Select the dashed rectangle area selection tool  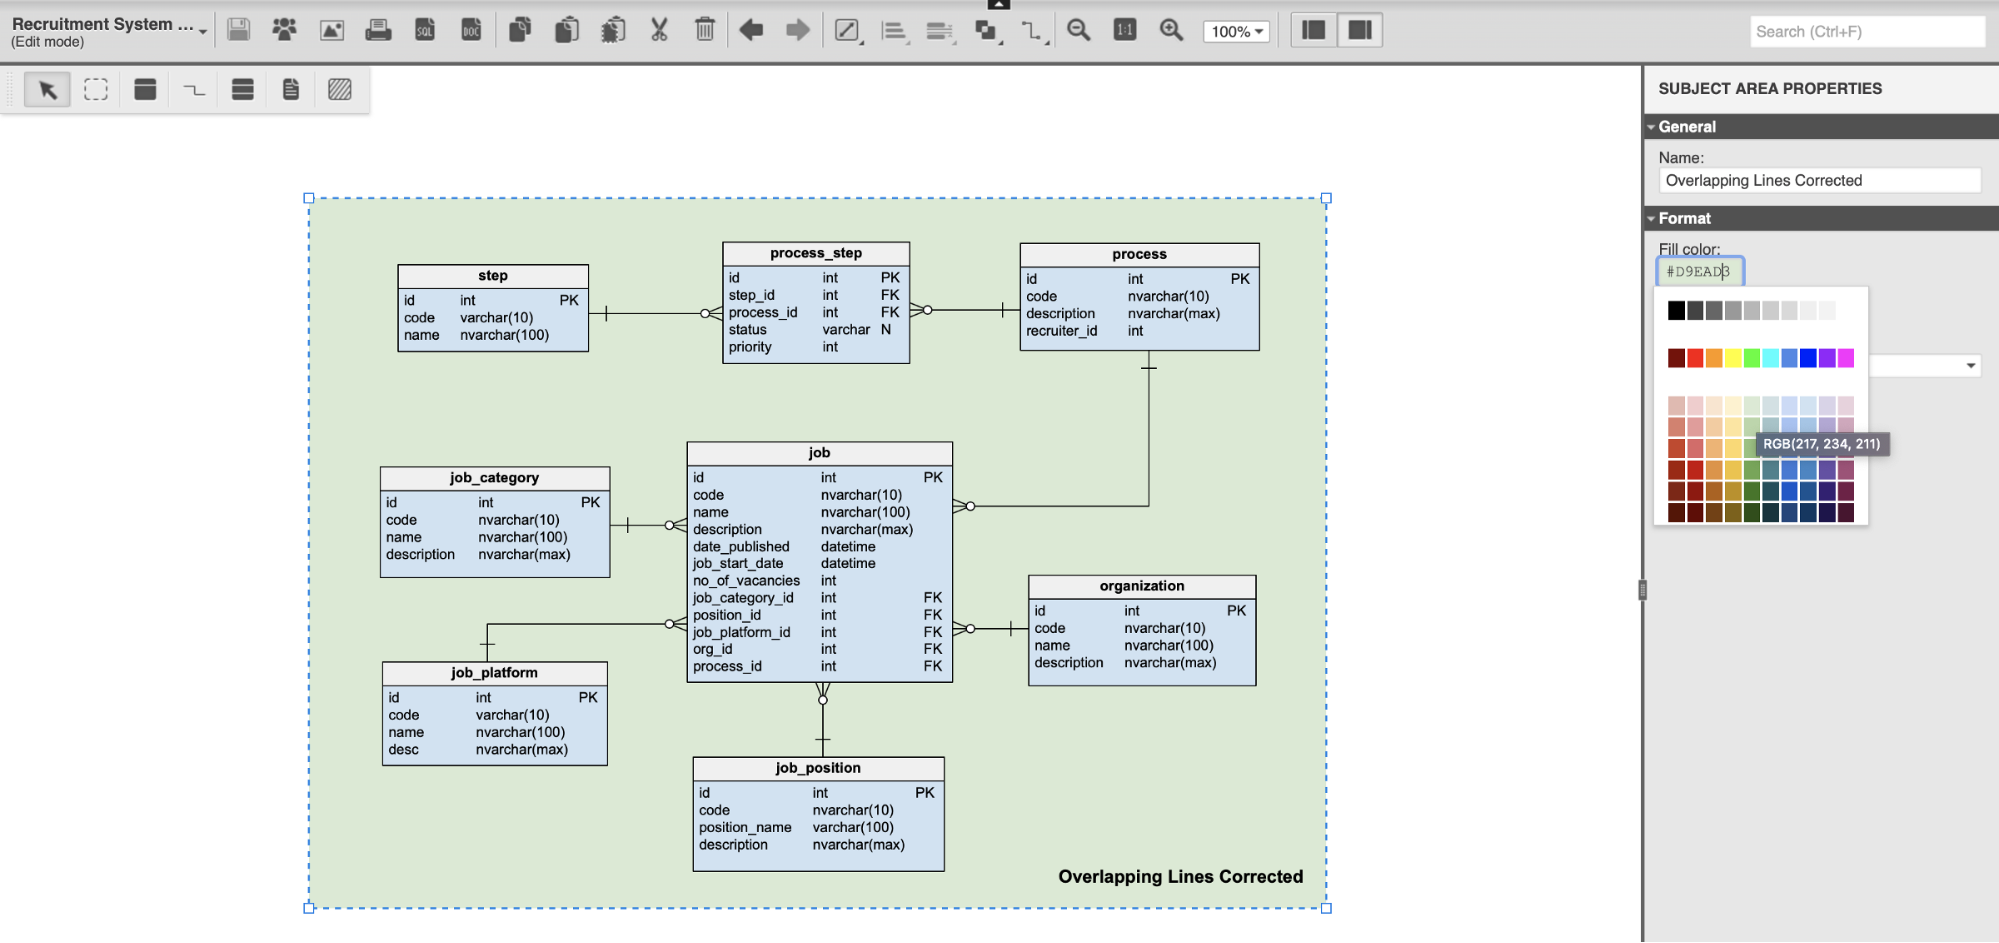pyautogui.click(x=96, y=90)
